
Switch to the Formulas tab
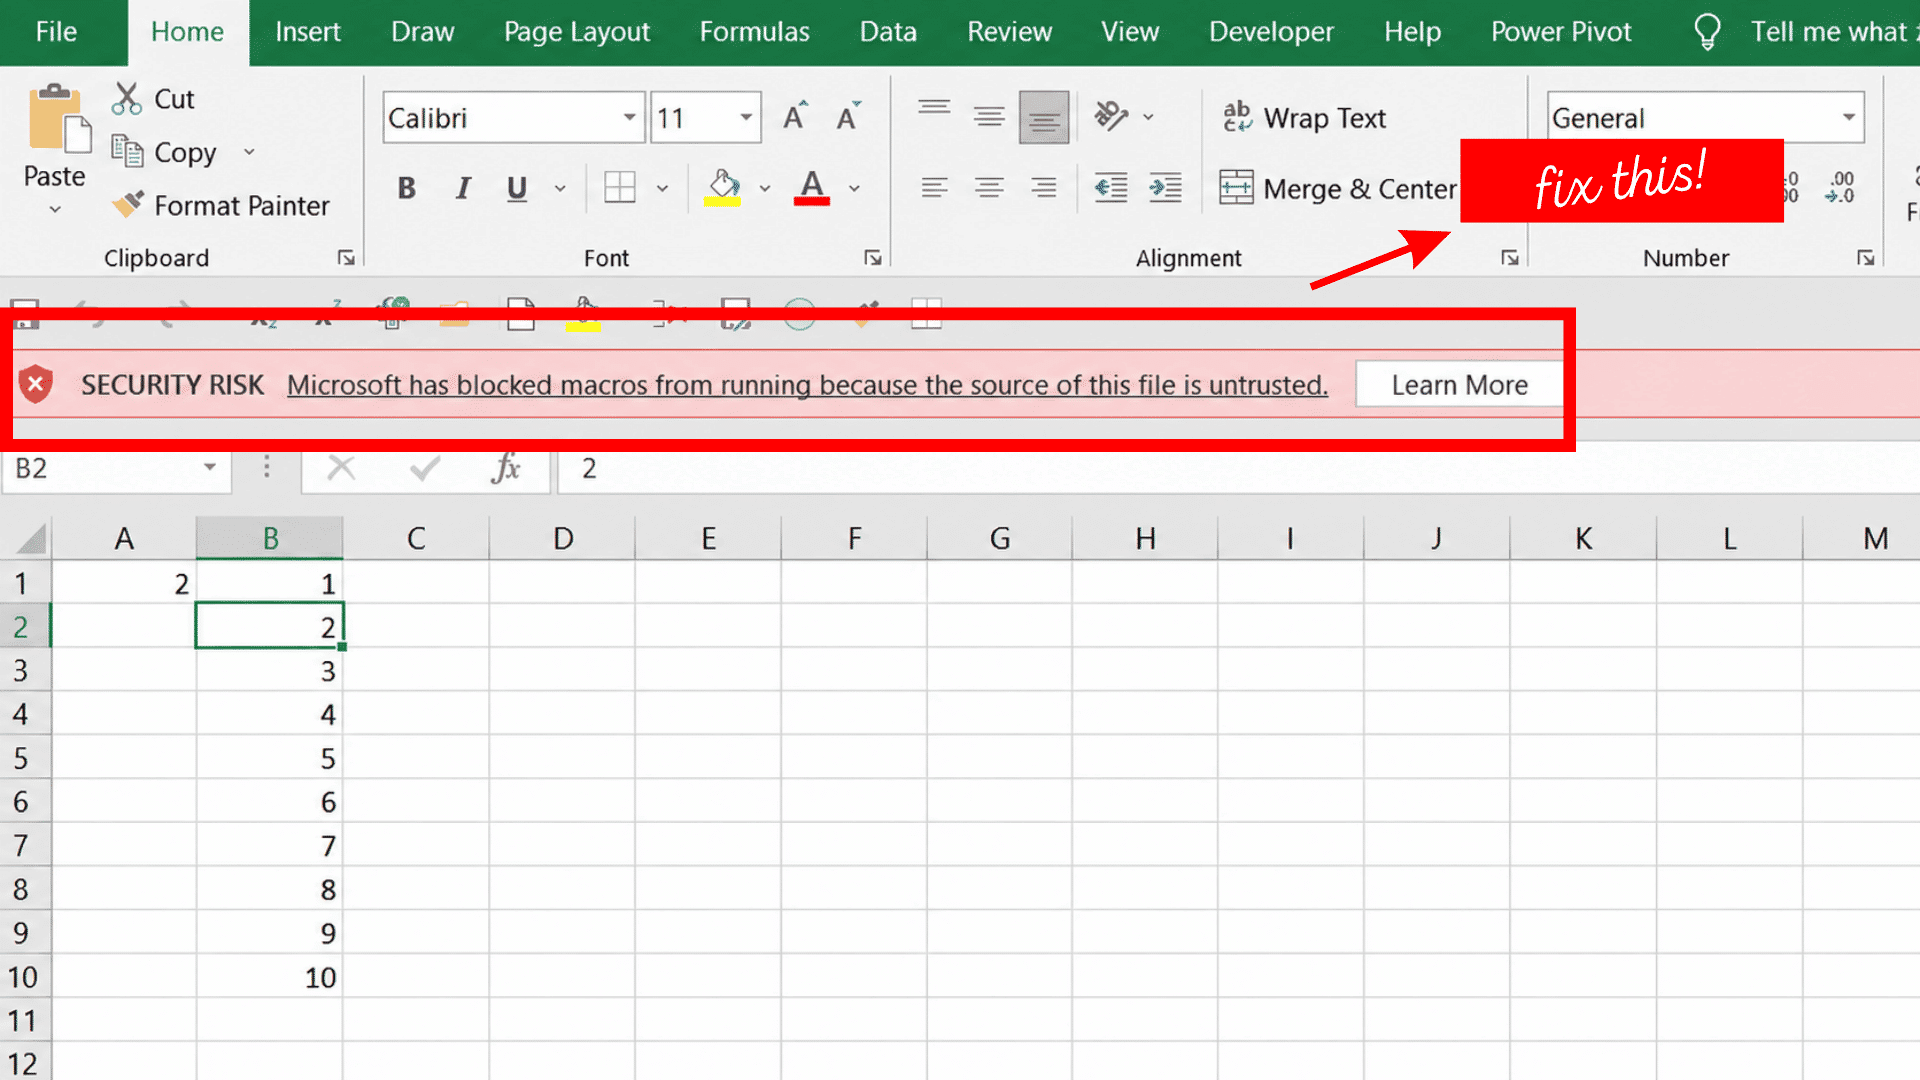(x=755, y=32)
